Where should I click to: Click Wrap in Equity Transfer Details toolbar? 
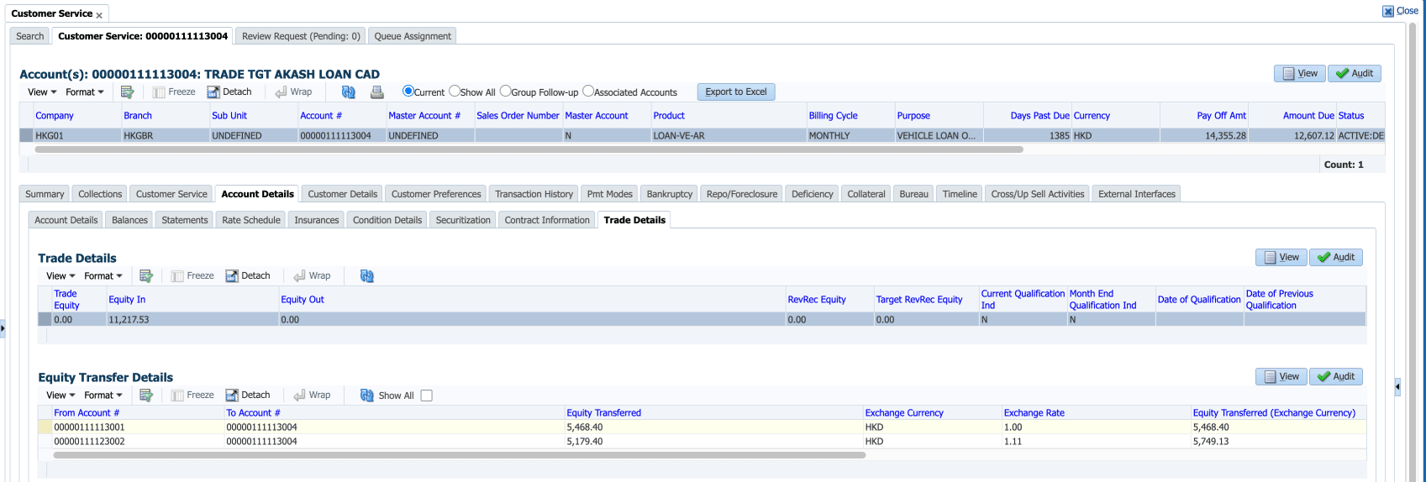coord(312,396)
